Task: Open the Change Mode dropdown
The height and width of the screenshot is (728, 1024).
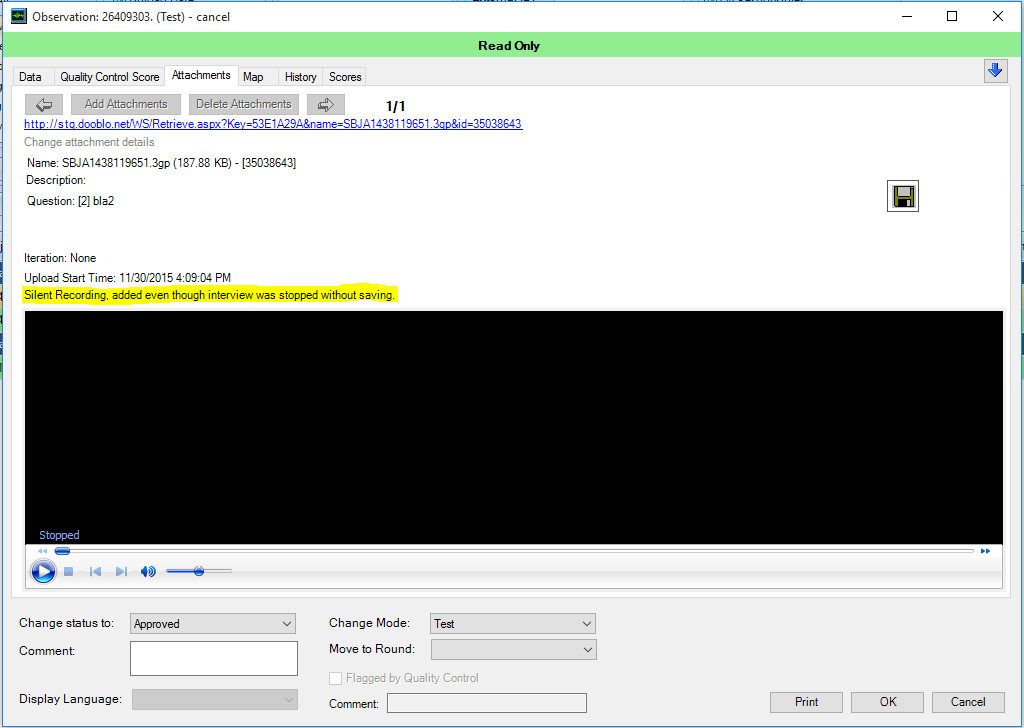Action: 513,624
